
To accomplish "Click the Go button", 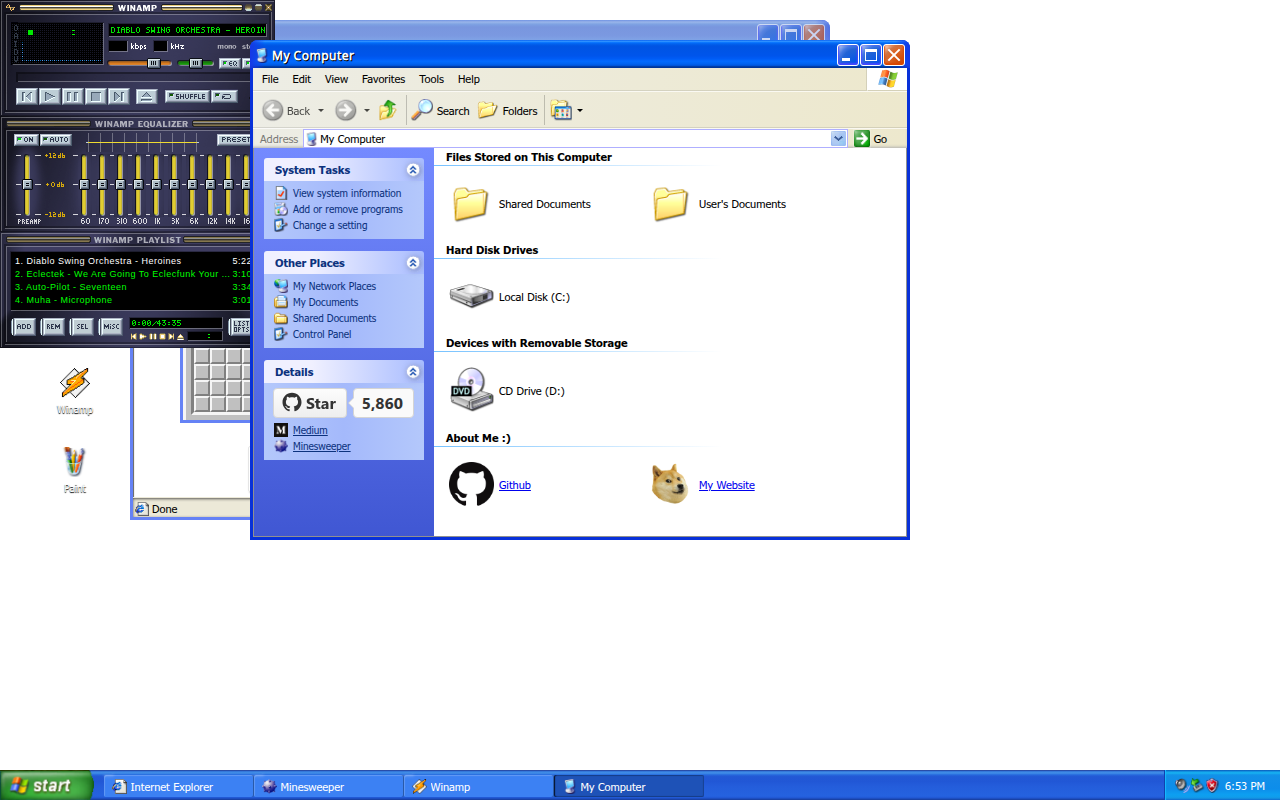I will 871,139.
